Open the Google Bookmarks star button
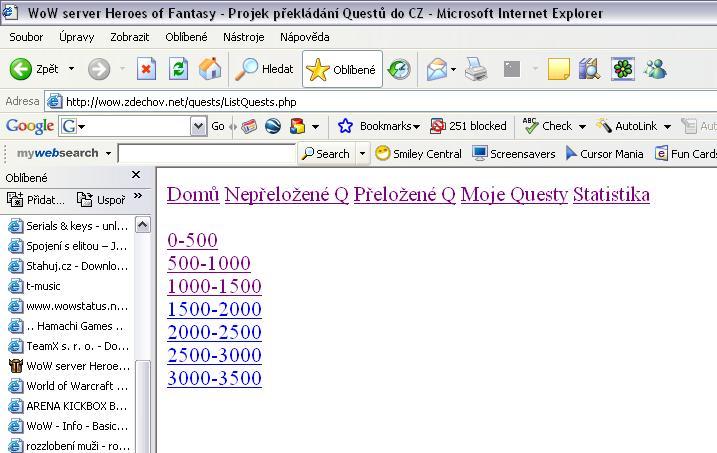Image resolution: width=717 pixels, height=453 pixels. [378, 126]
